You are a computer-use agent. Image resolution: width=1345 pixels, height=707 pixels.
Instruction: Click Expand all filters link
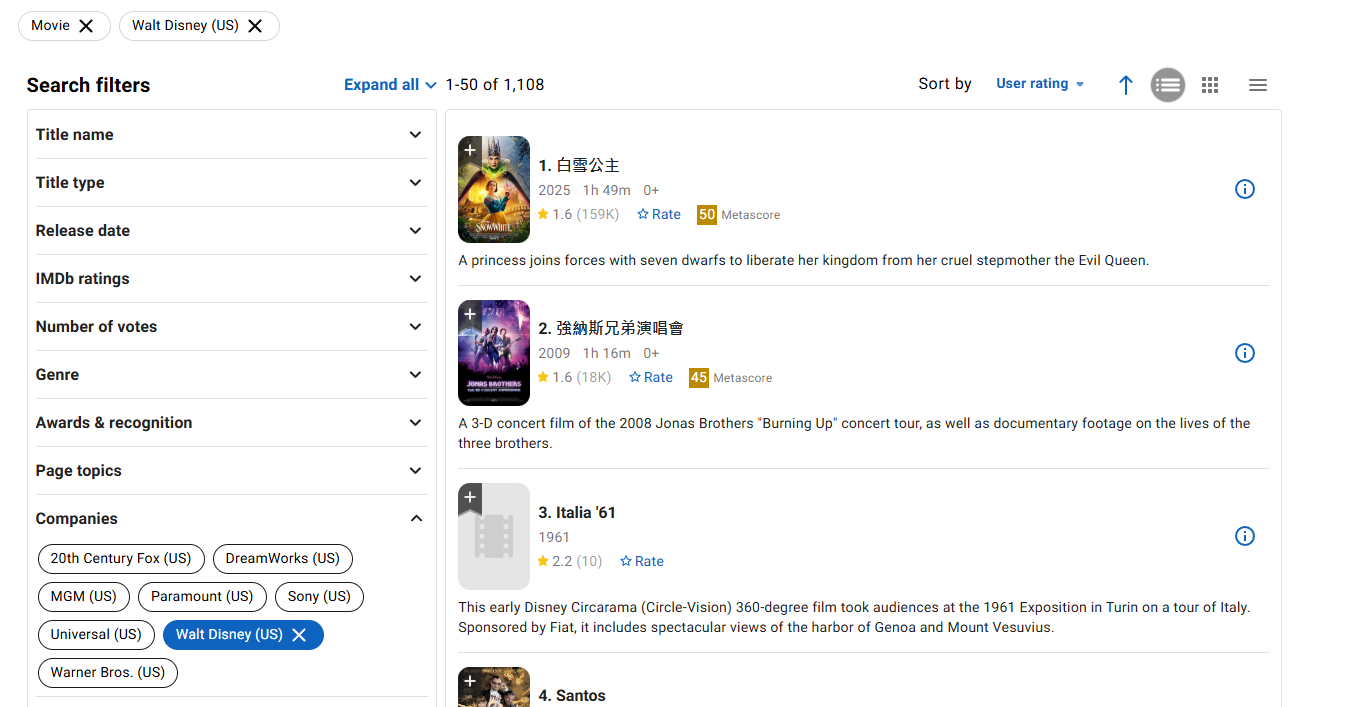(x=390, y=85)
